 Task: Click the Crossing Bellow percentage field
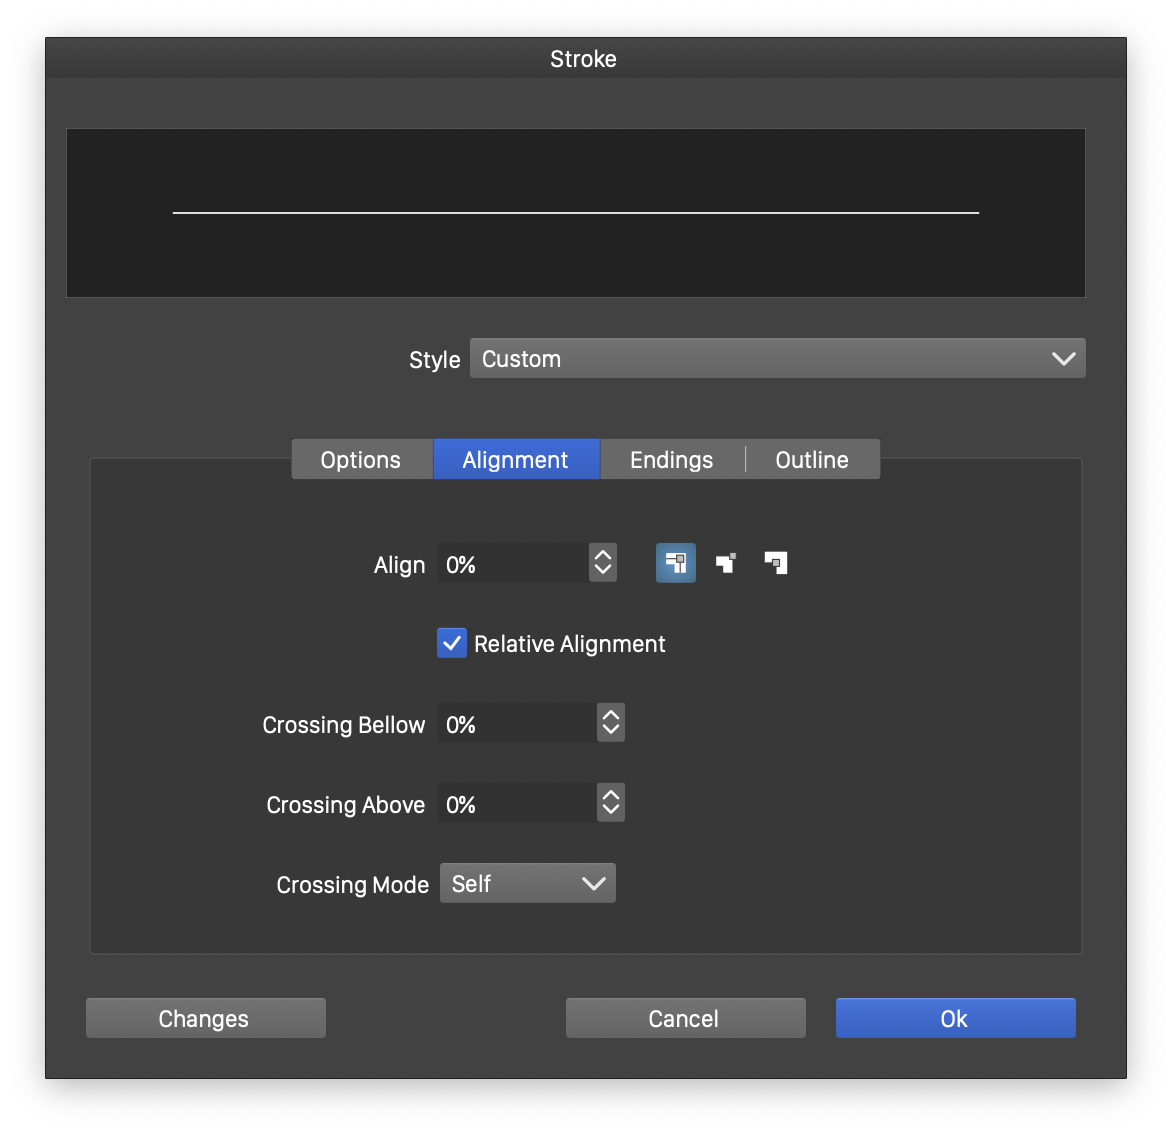516,724
